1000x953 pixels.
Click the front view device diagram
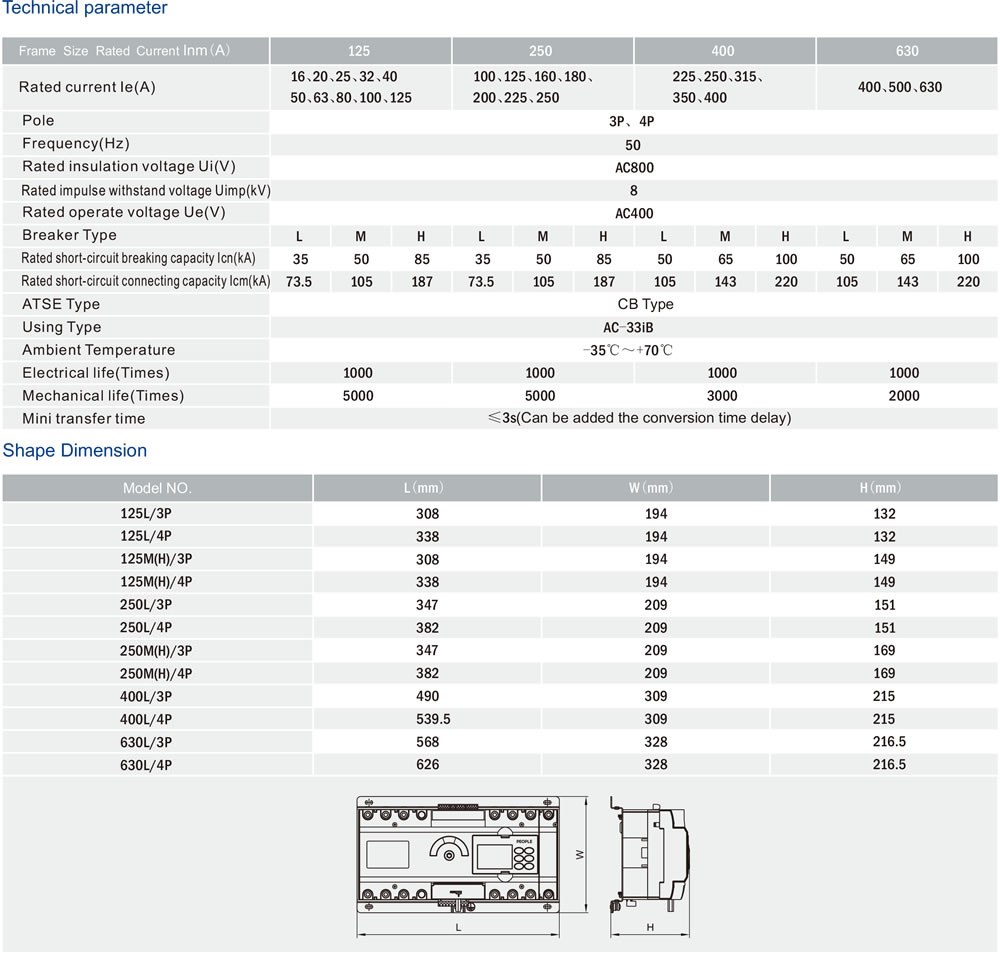[x=458, y=854]
